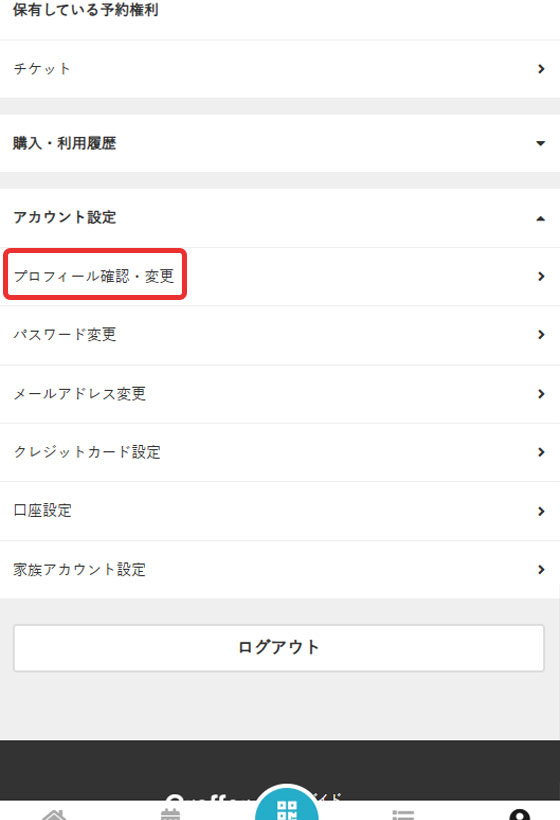Click the ログアウト button
This screenshot has height=820, width=560.
(x=279, y=647)
